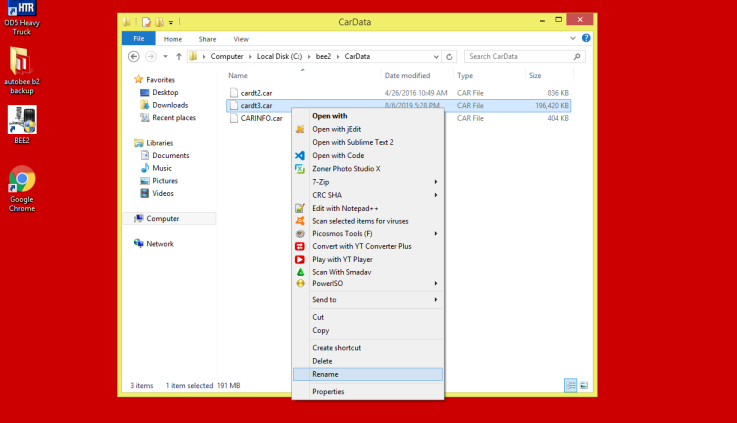Select Properties from context menu
The width and height of the screenshot is (737, 423).
pos(328,391)
